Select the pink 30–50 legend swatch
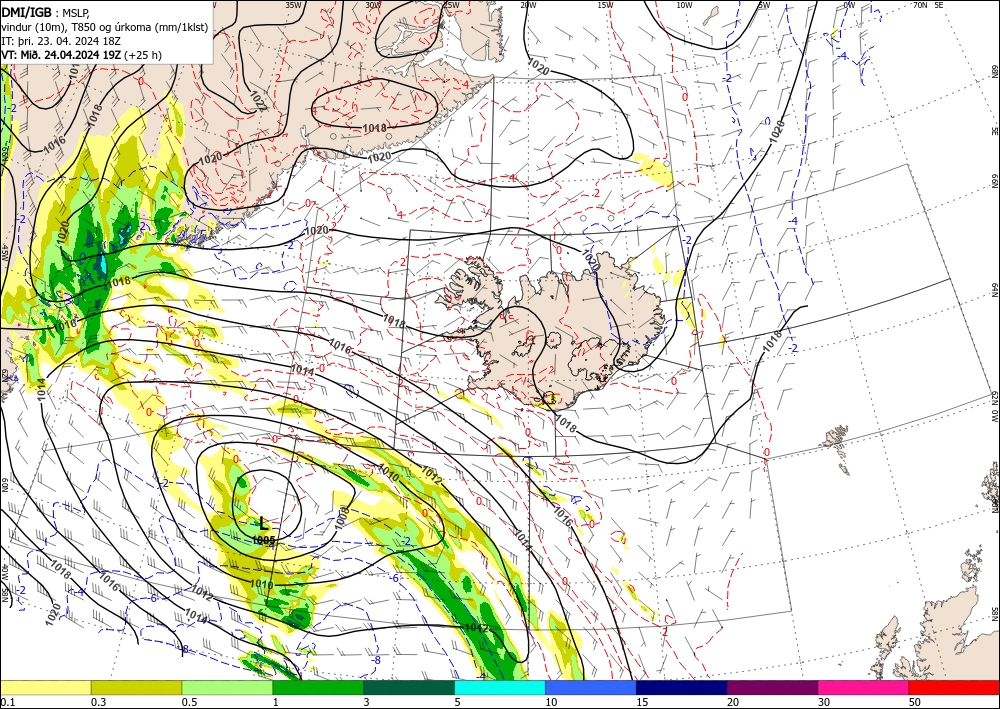 pos(864,687)
